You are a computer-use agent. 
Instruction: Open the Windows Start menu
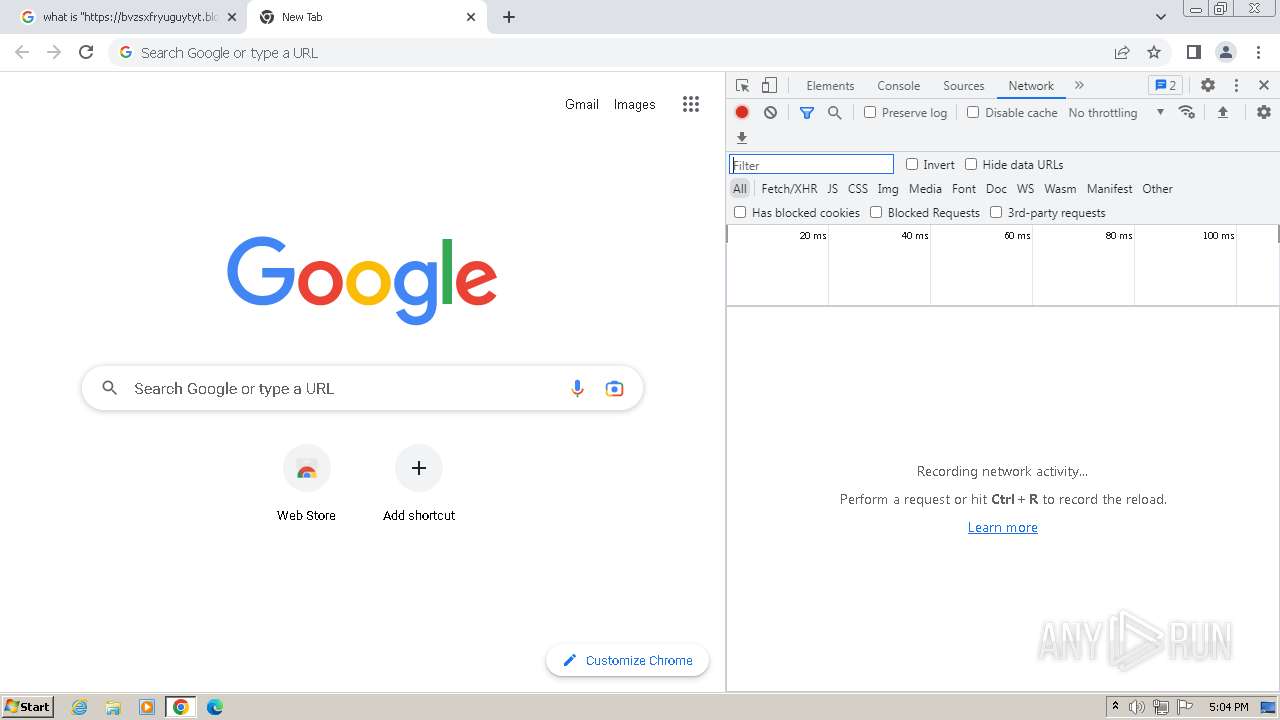click(x=28, y=707)
